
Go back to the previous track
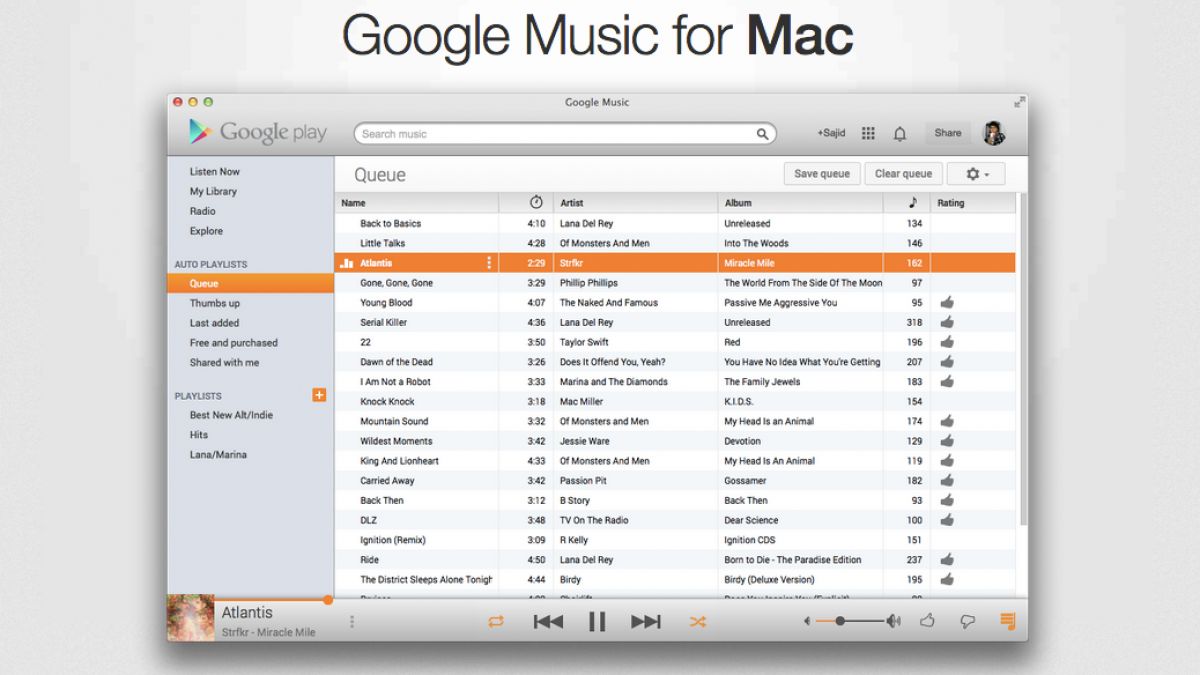click(x=548, y=622)
